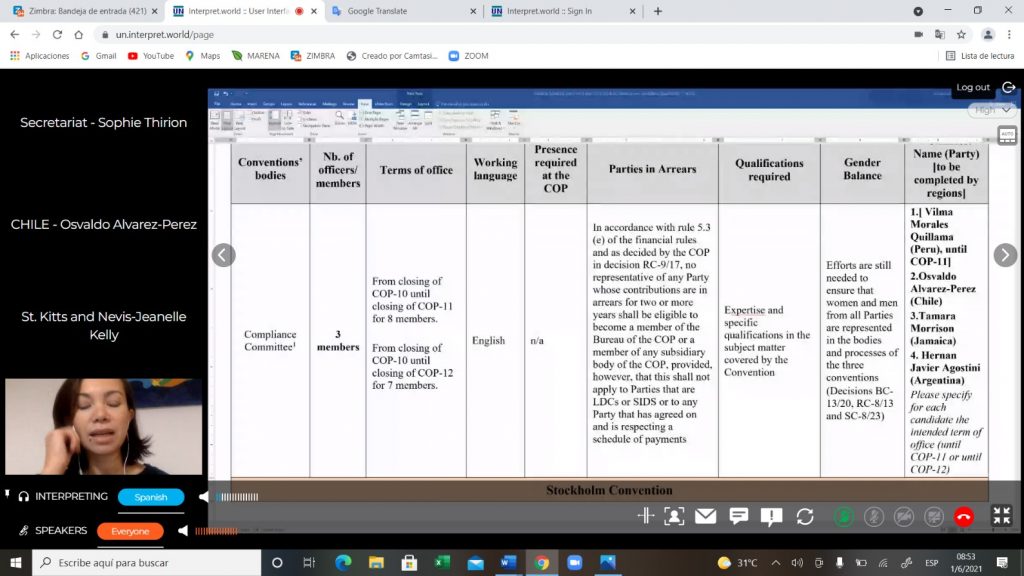
Task: Open the Spanish interpreting language selector
Action: [151, 497]
